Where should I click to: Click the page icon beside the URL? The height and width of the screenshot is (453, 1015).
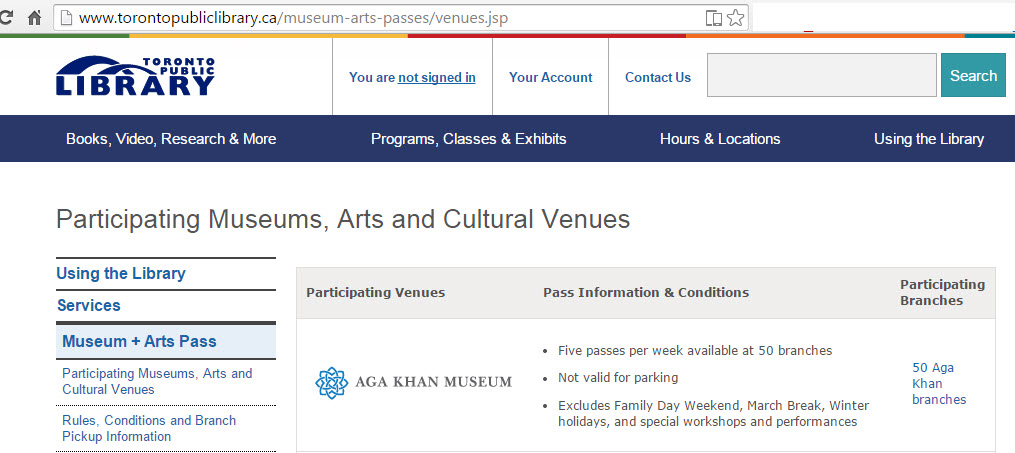pos(65,18)
